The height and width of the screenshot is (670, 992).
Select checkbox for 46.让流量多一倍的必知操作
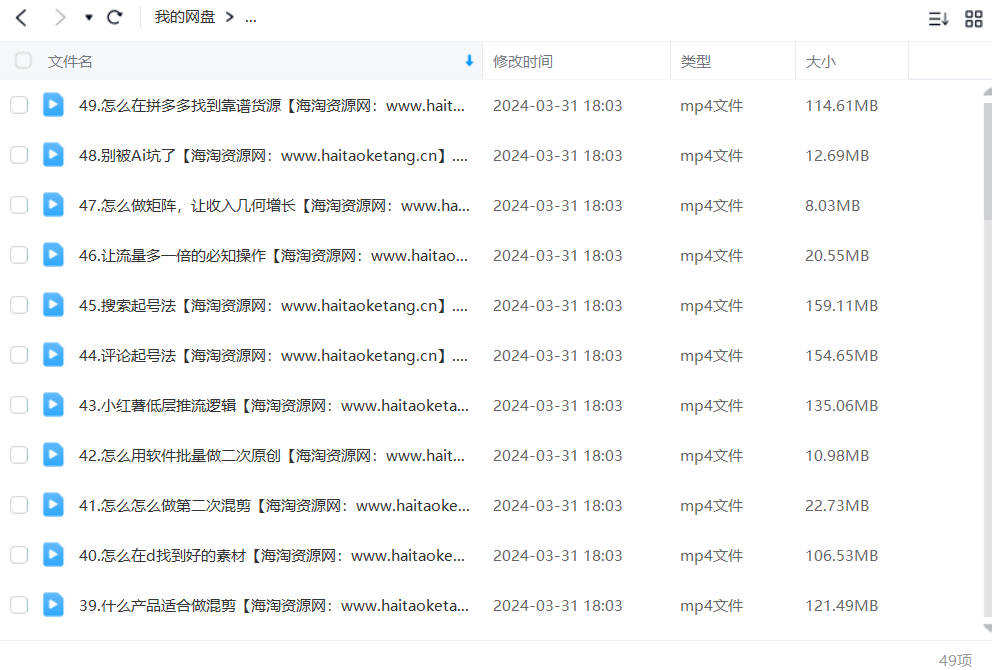(19, 255)
